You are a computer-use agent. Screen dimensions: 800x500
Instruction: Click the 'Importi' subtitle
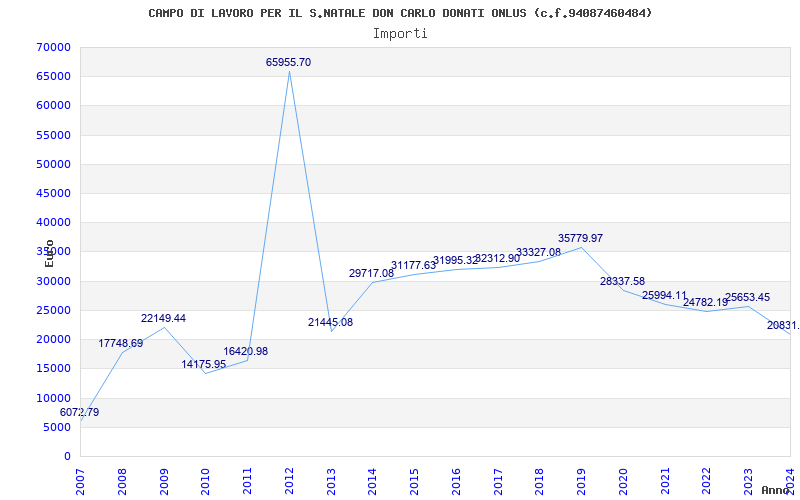click(x=400, y=34)
